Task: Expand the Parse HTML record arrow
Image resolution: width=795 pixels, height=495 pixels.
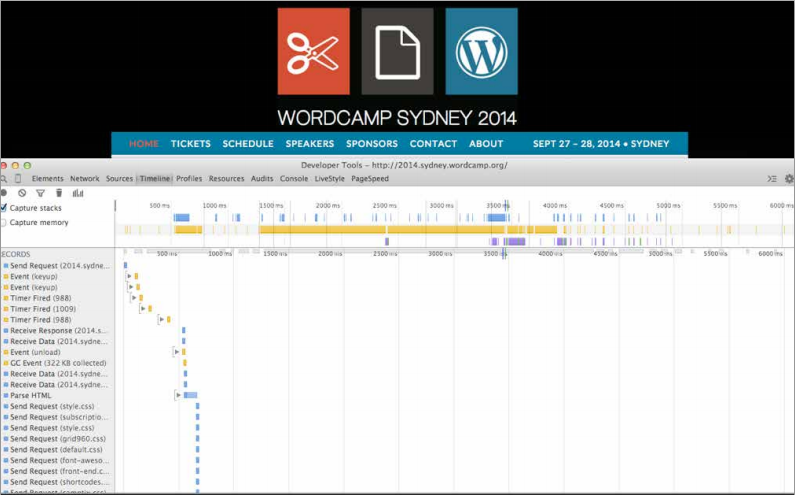Action: 178,395
